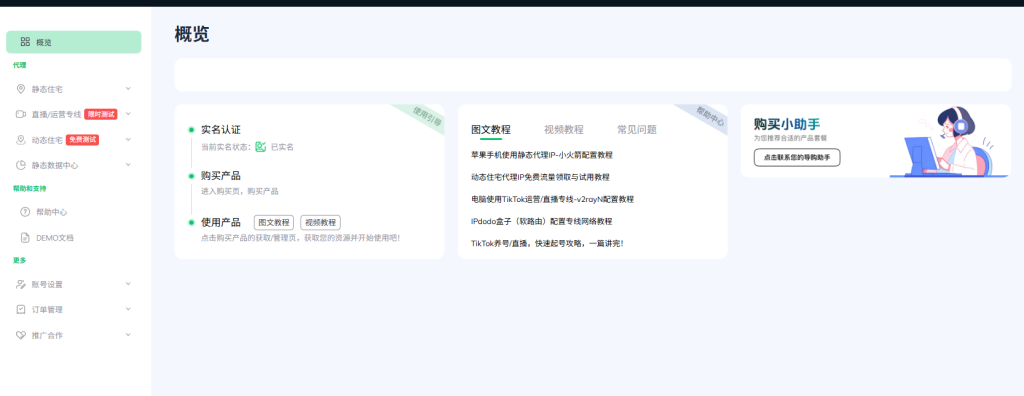Open IPdodo盒子（软路由）配置专线网络教程 article
Image resolution: width=1024 pixels, height=396 pixels.
[541, 222]
